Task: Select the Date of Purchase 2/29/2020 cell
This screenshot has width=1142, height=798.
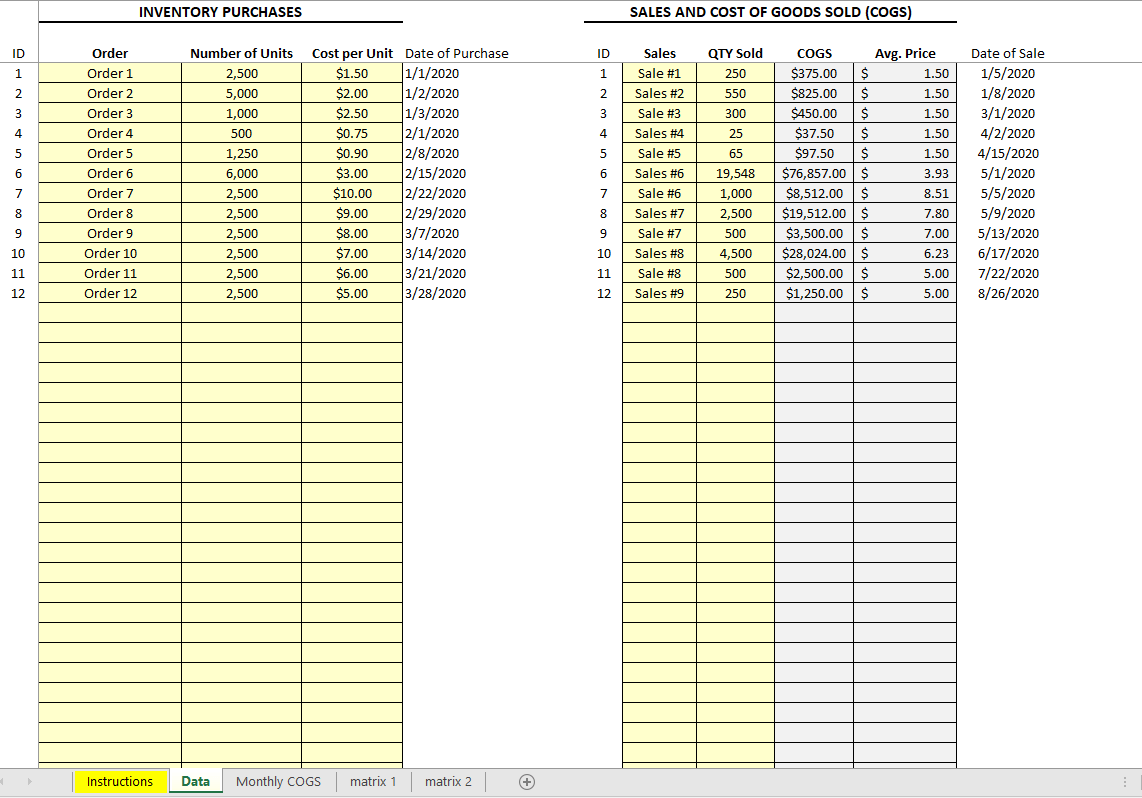Action: (434, 213)
